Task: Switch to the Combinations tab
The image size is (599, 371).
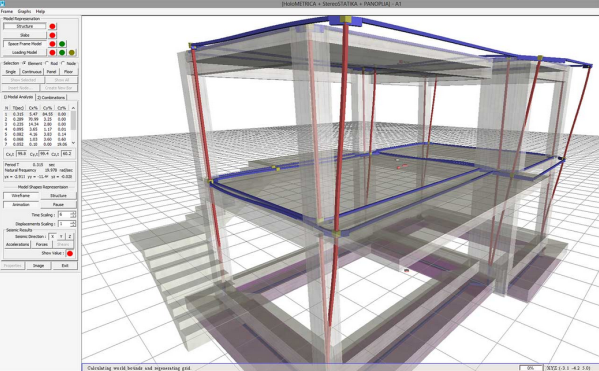Action: click(x=51, y=97)
